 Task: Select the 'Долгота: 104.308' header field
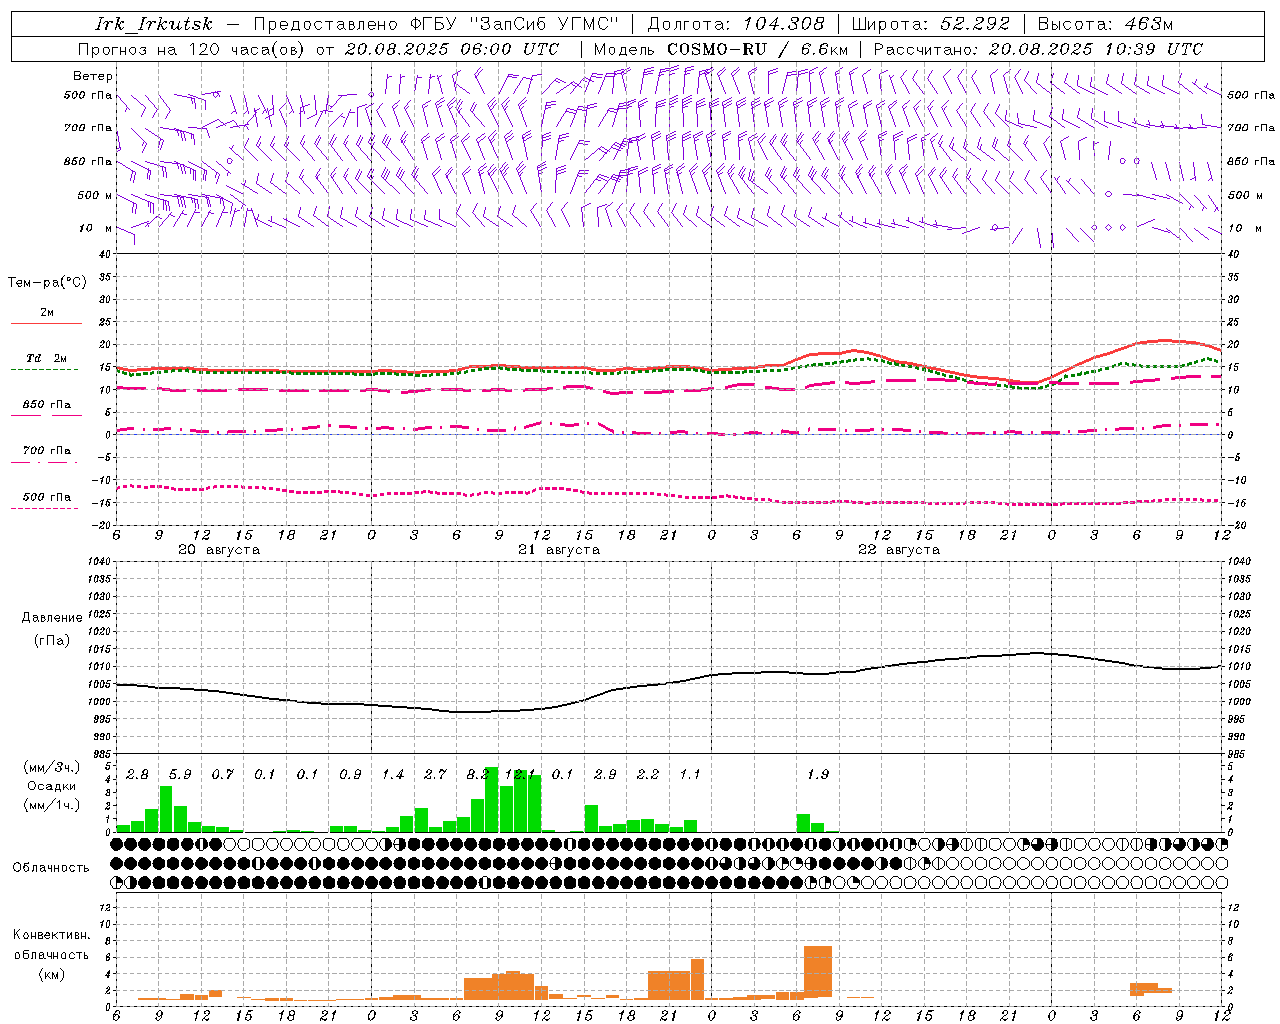[736, 24]
